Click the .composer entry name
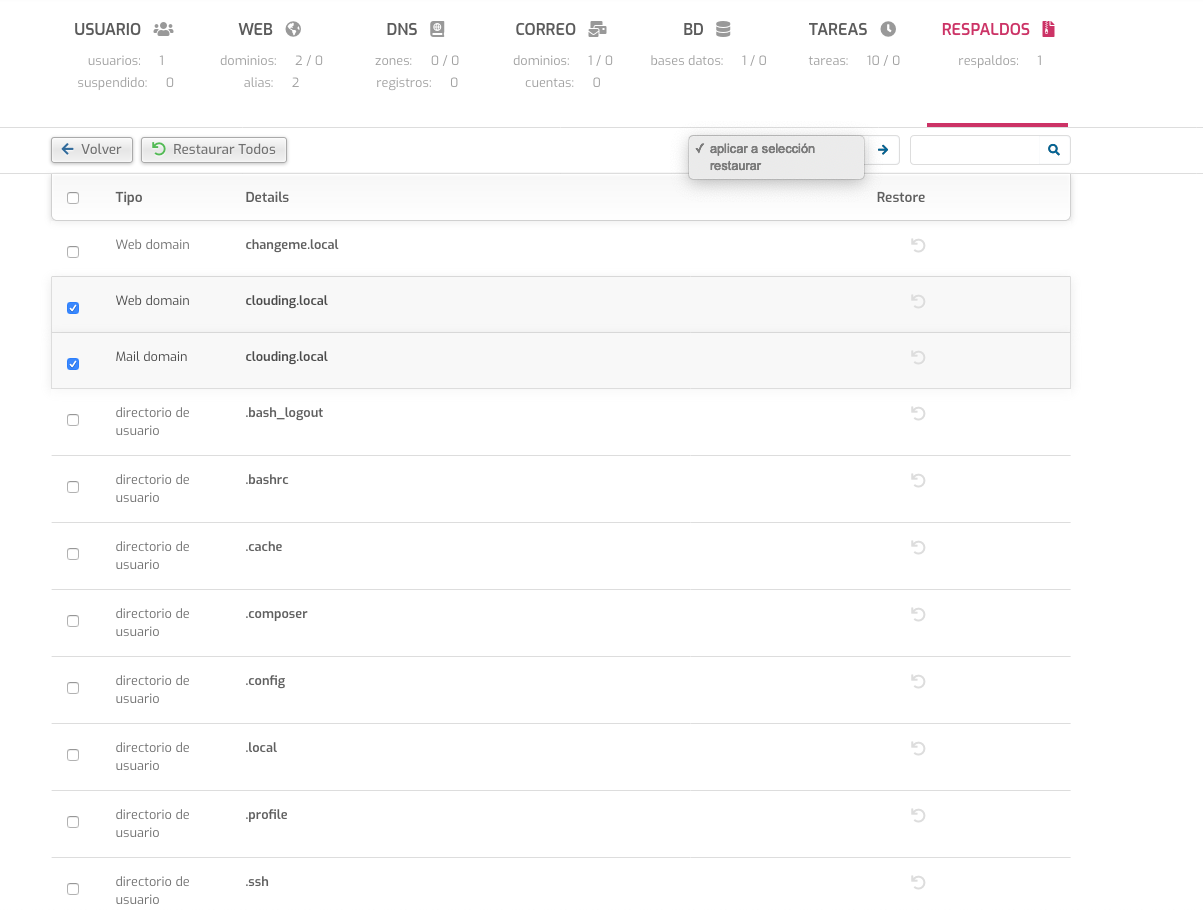 tap(276, 614)
